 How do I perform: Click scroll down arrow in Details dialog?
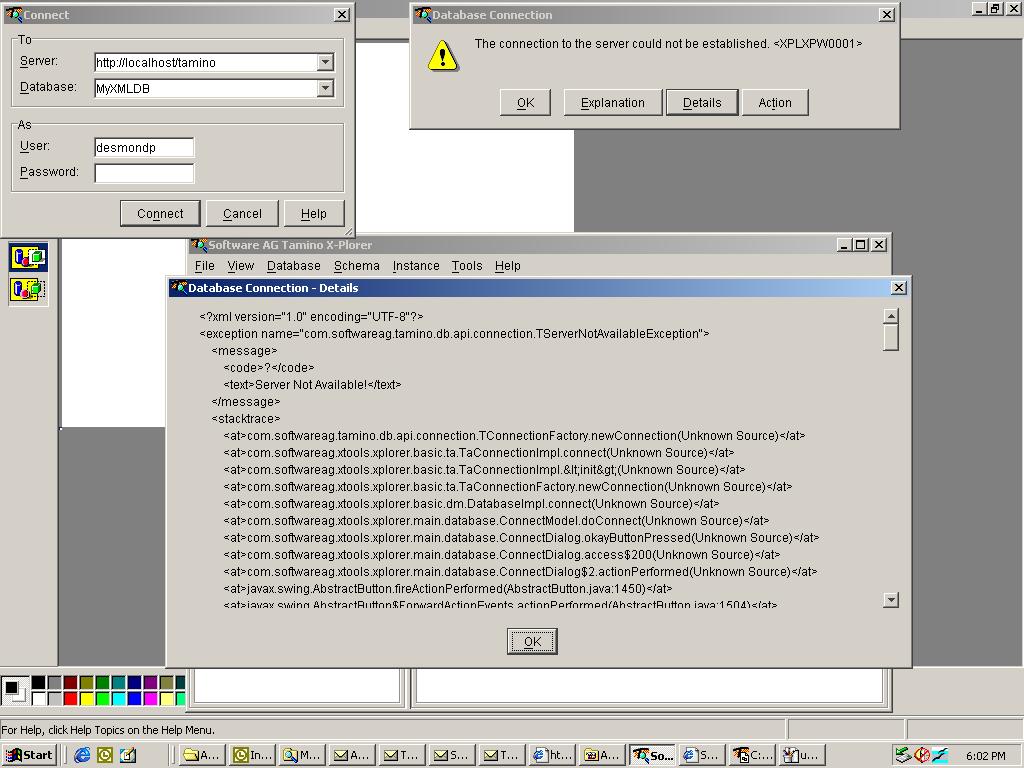891,600
